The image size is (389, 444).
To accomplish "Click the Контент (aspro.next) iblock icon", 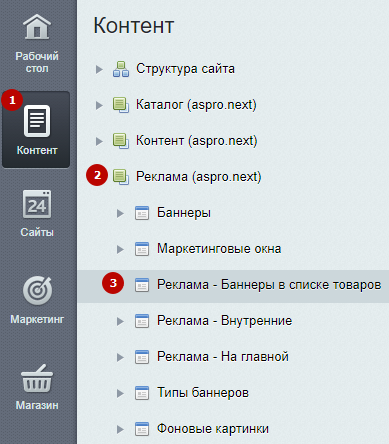I will point(121,141).
